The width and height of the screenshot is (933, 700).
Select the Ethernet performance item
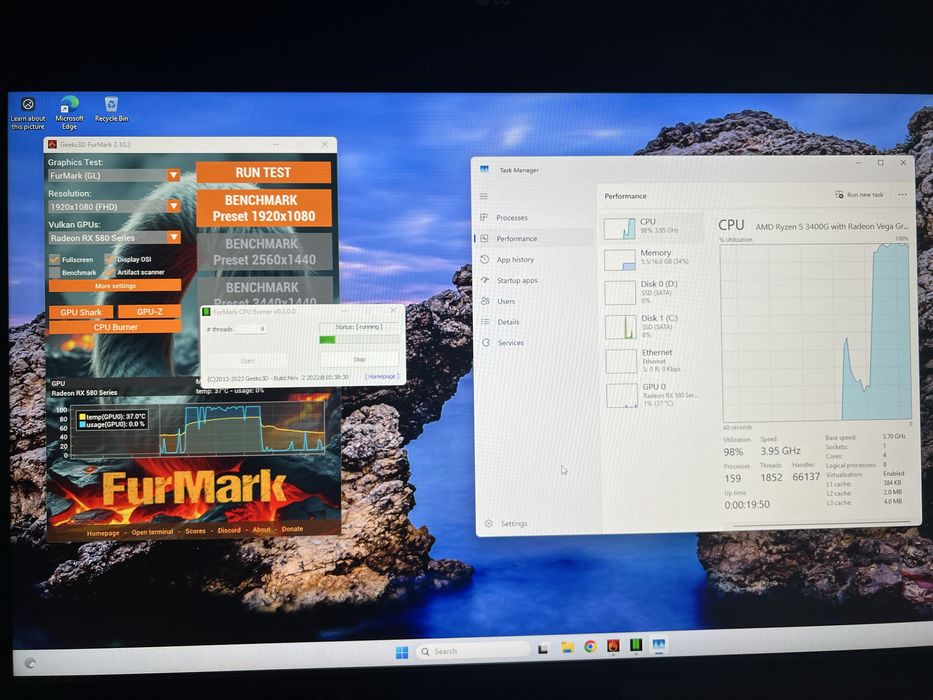click(653, 361)
